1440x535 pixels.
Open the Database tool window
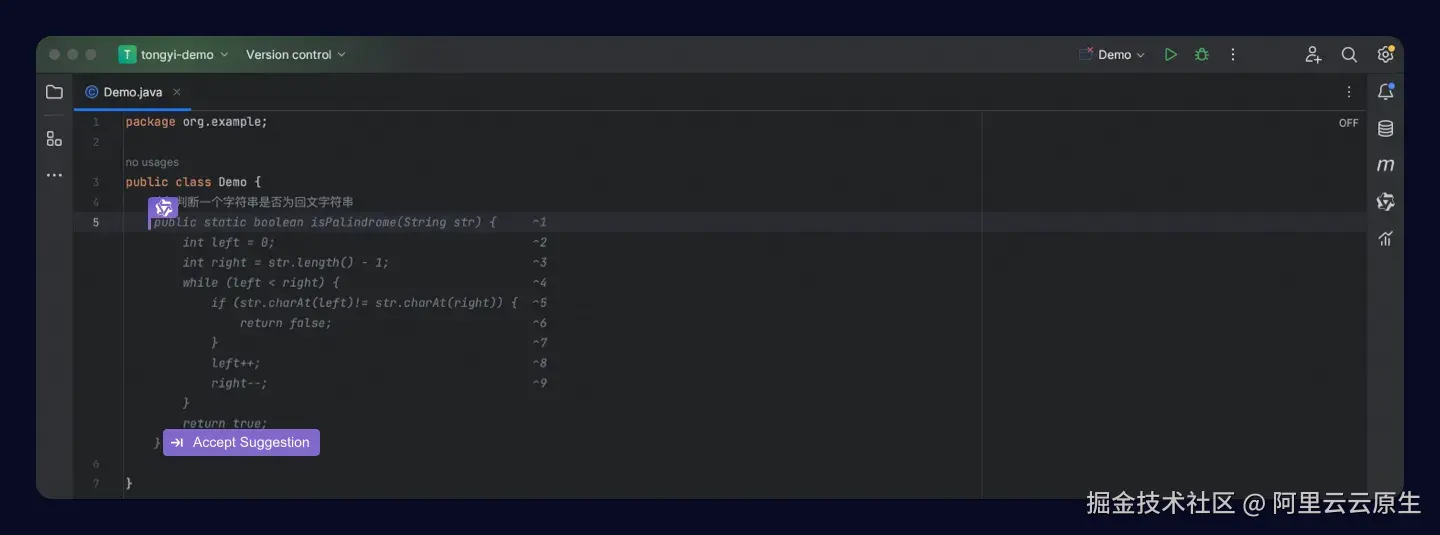[1385, 129]
